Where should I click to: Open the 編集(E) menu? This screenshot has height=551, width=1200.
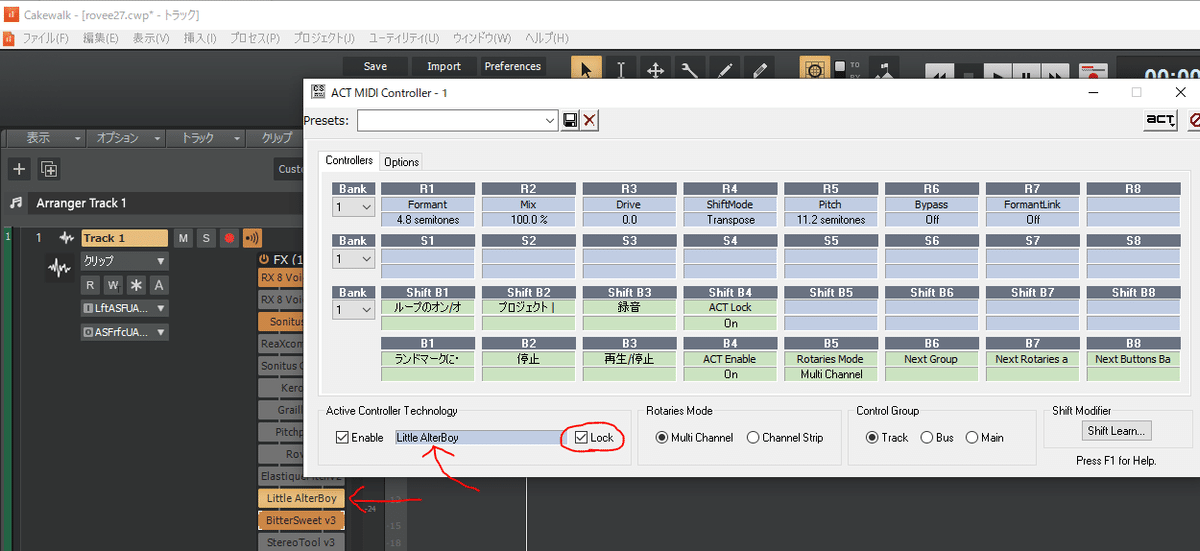pyautogui.click(x=100, y=38)
